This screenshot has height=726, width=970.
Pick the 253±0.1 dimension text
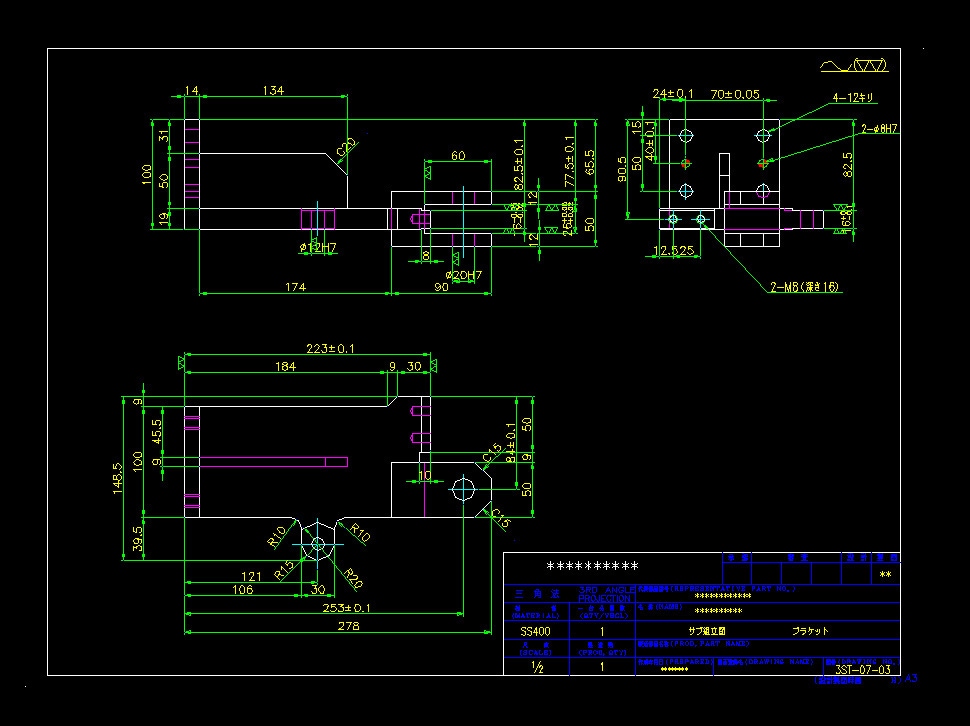point(346,608)
